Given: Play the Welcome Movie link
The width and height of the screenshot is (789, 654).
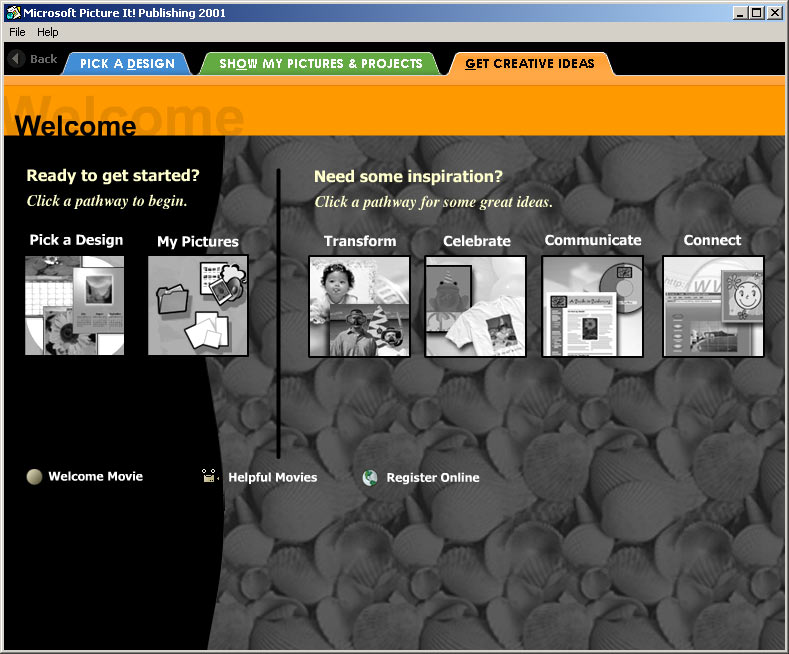Looking at the screenshot, I should [x=96, y=476].
